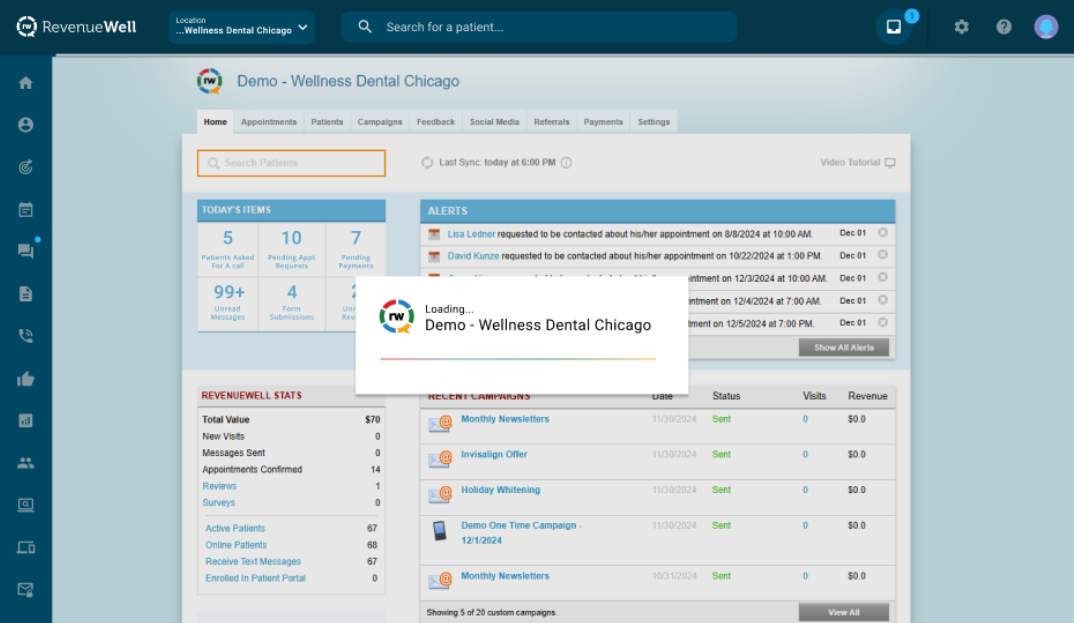Open the inbox notifications icon with badge
Viewport: 1074px width, 623px height.
click(894, 27)
